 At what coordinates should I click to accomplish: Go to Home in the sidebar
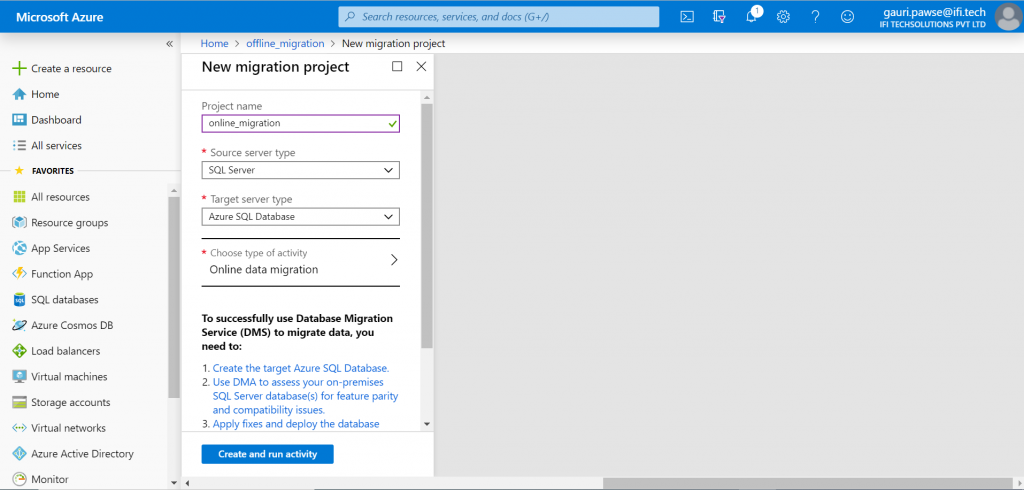click(x=45, y=94)
